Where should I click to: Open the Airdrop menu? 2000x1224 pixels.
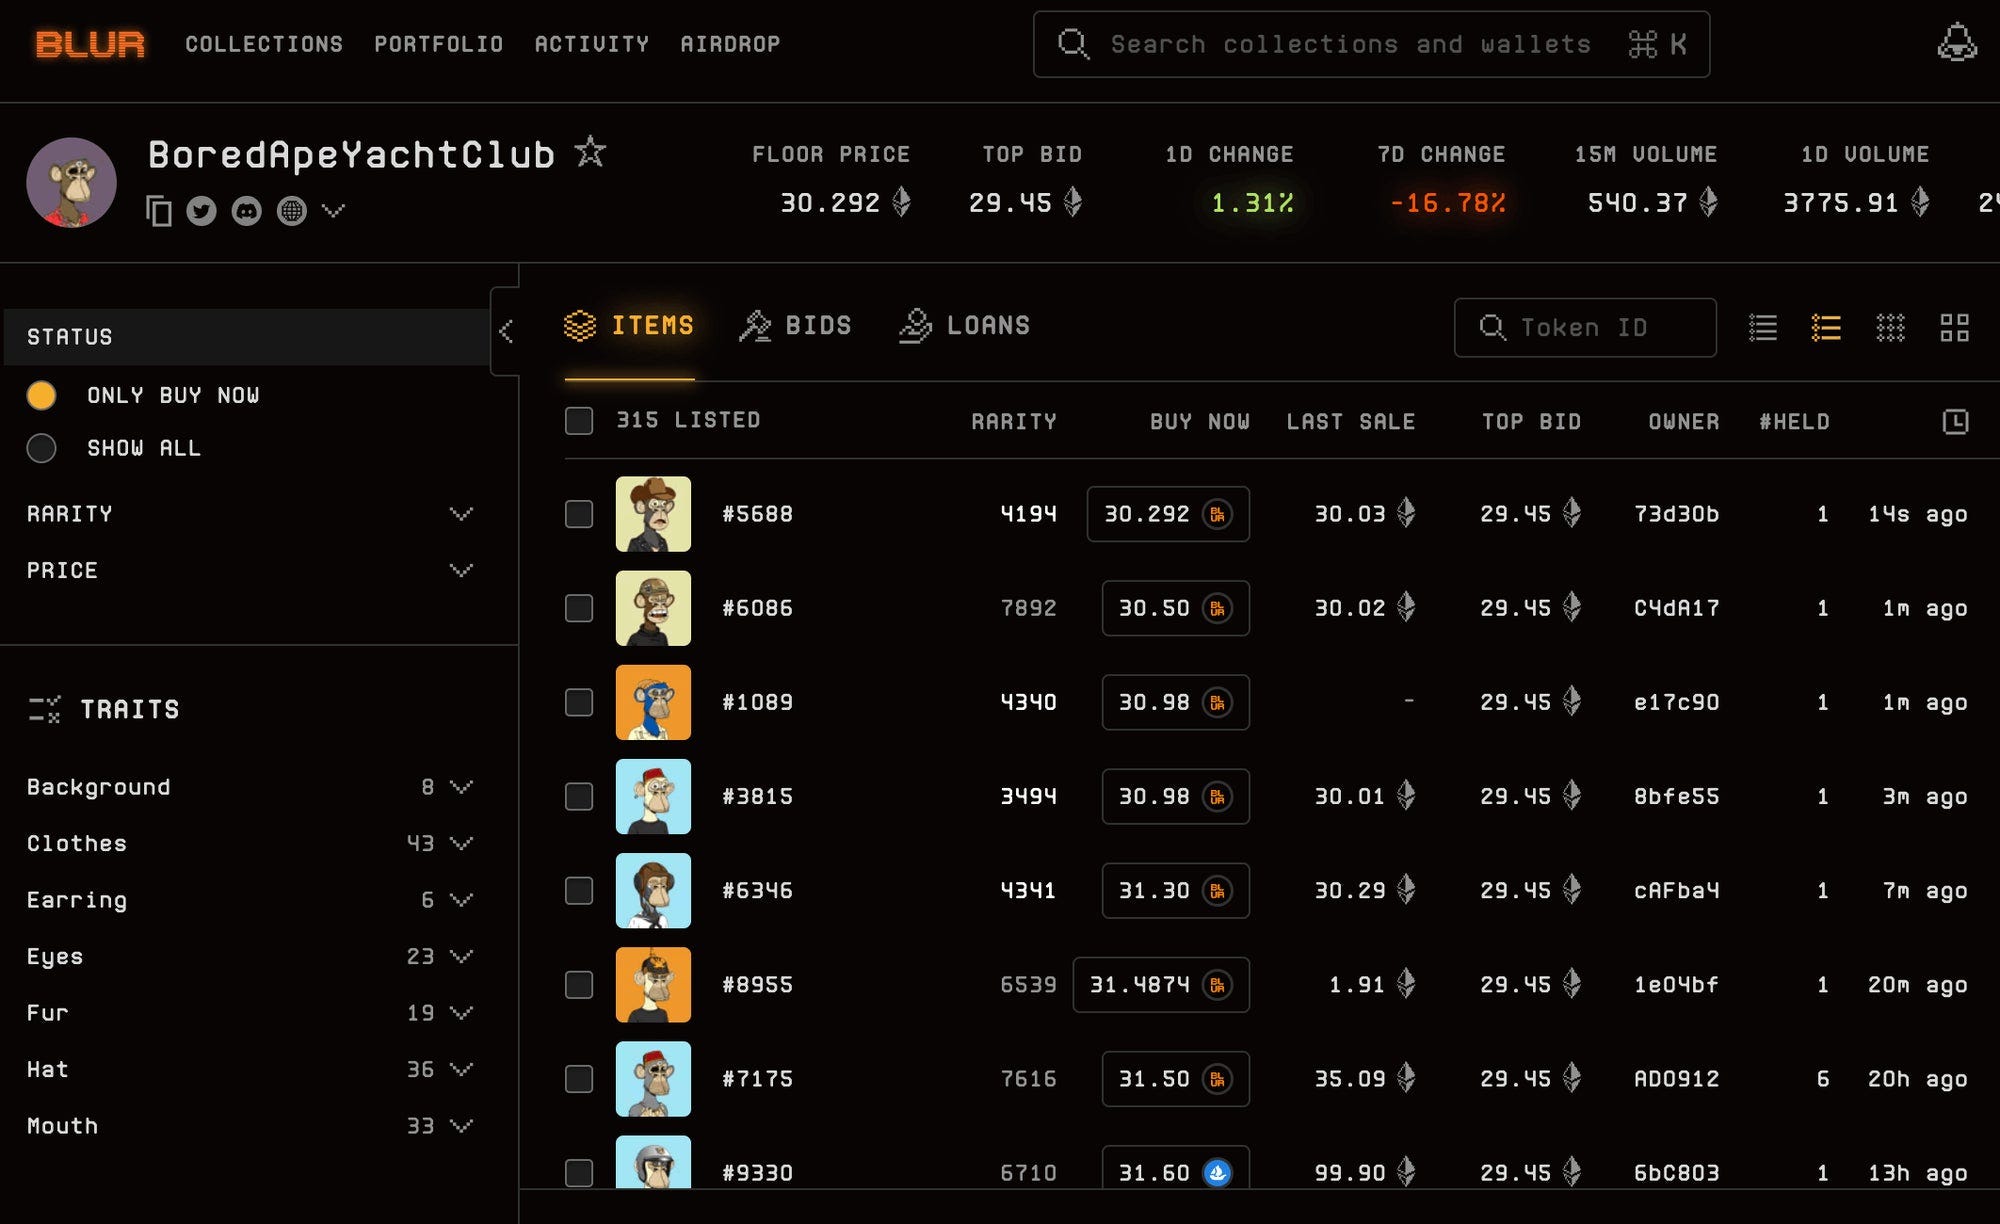coord(730,44)
